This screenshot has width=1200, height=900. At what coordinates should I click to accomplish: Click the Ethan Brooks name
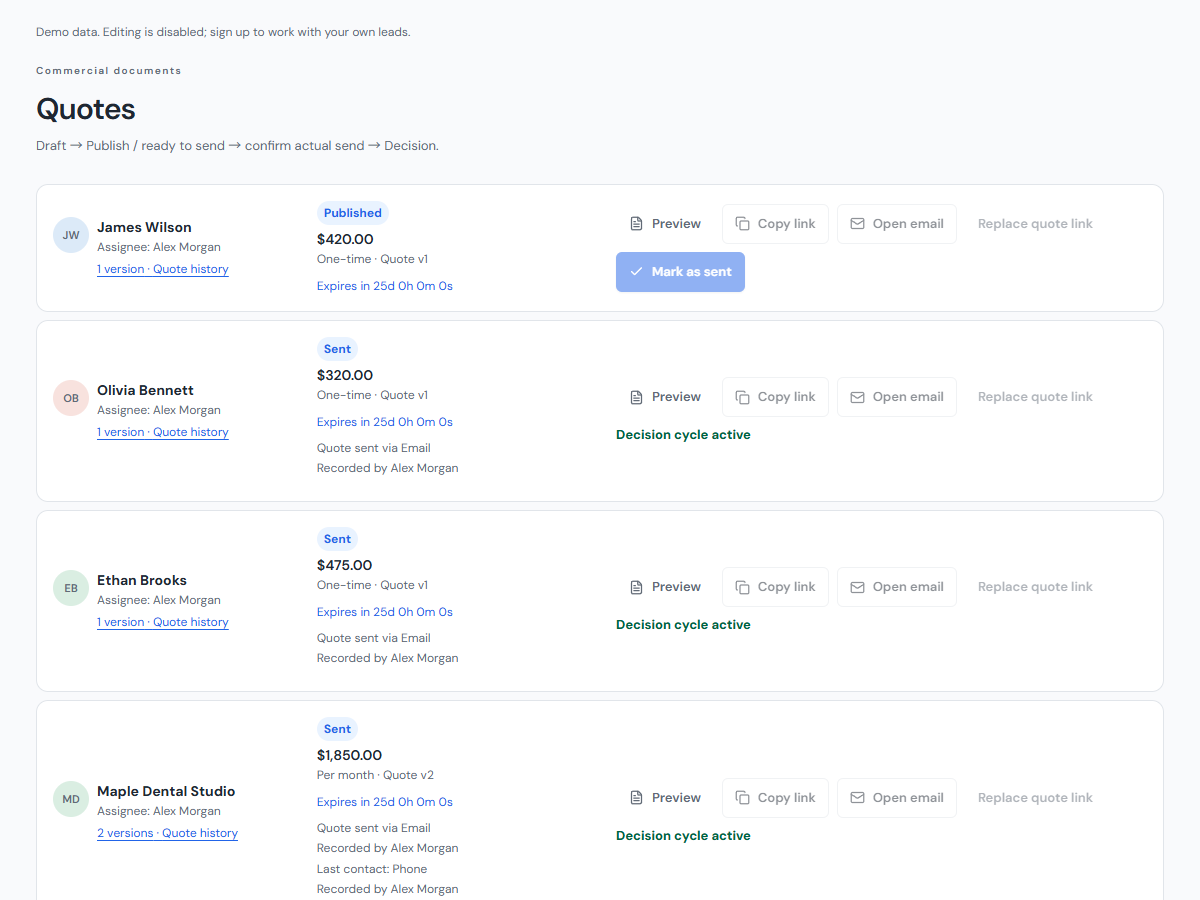(142, 580)
